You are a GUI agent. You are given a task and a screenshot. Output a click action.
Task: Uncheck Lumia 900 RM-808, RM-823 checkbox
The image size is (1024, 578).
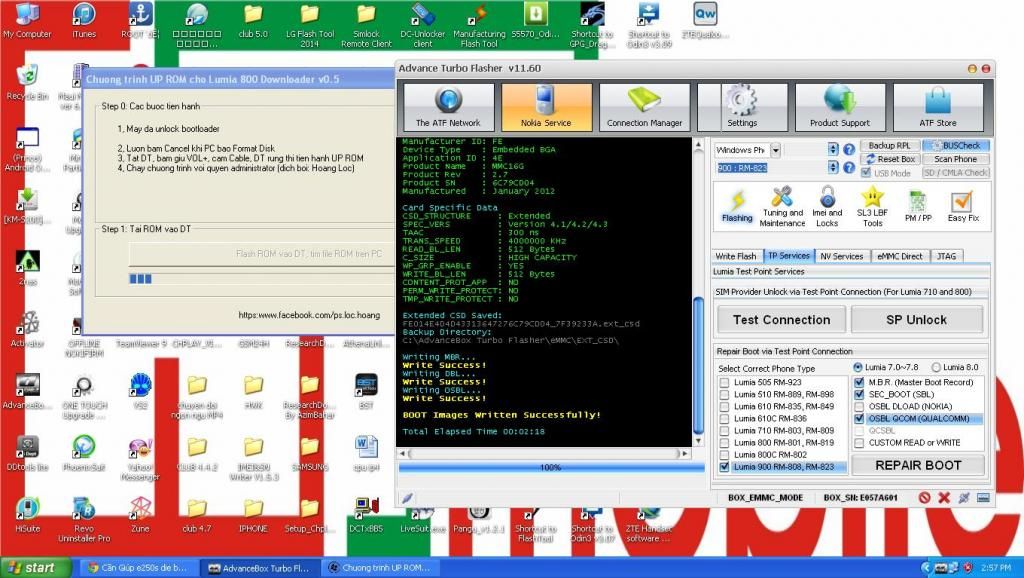(724, 467)
